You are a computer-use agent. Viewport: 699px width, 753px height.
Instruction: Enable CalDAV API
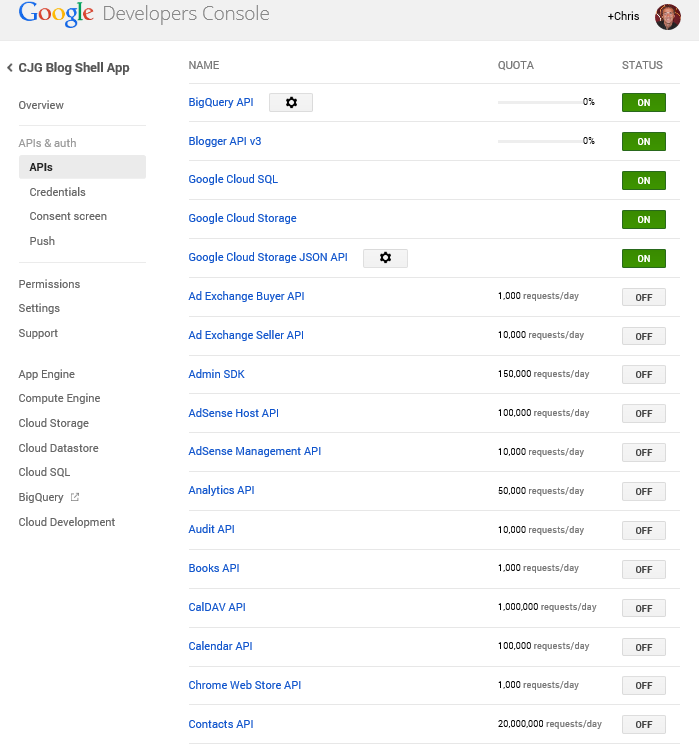[643, 608]
